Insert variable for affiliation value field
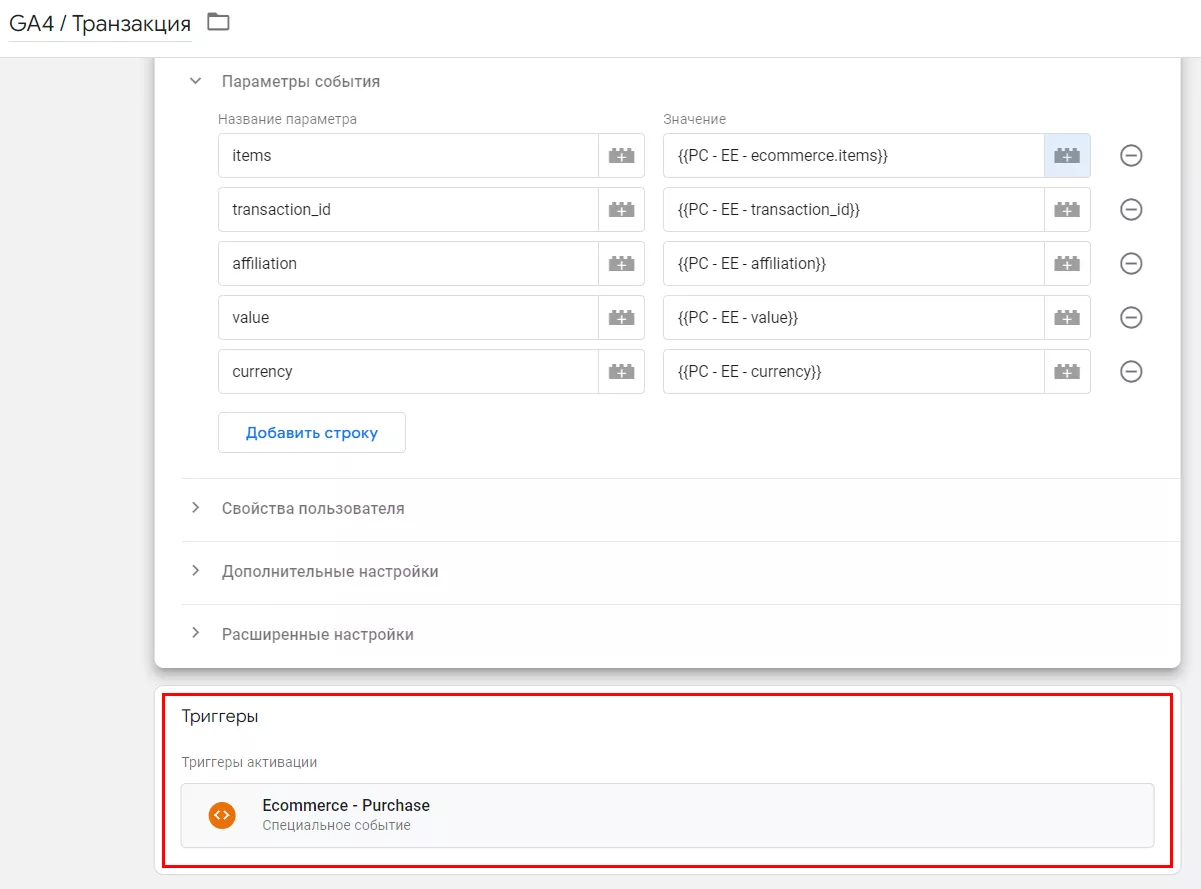 (1067, 264)
